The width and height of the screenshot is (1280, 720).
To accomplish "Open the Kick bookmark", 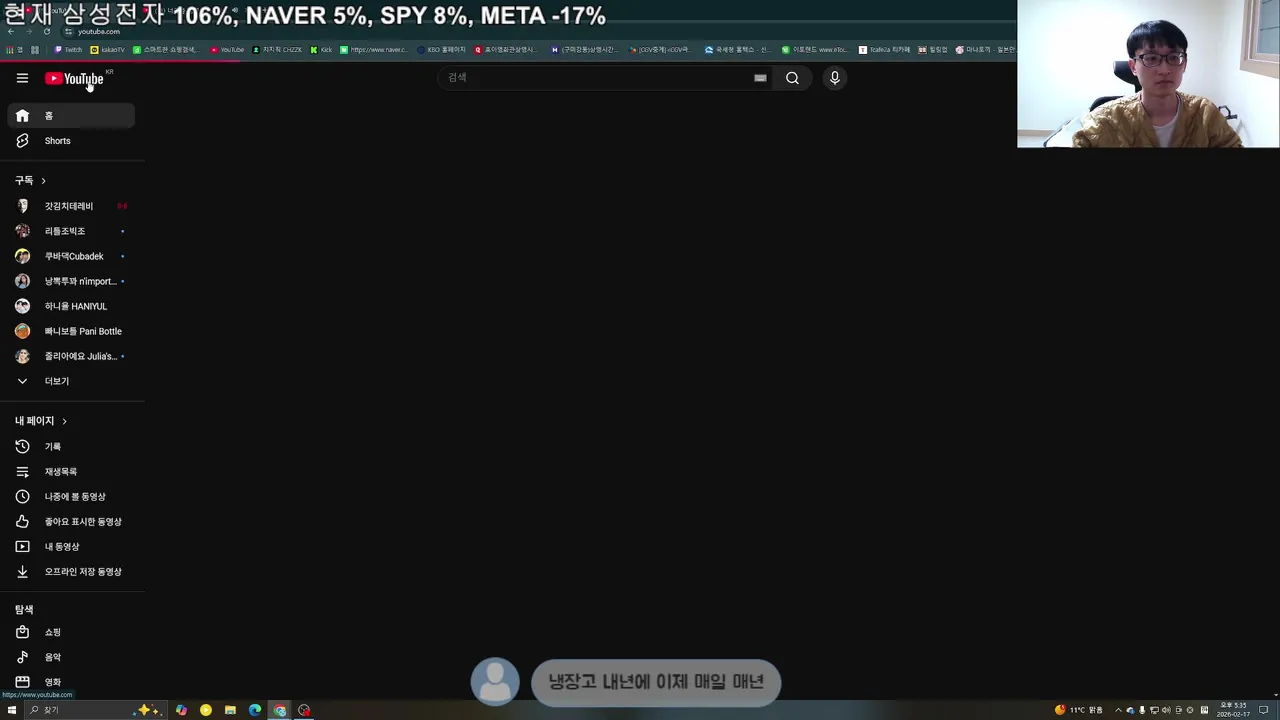I will [x=321, y=50].
